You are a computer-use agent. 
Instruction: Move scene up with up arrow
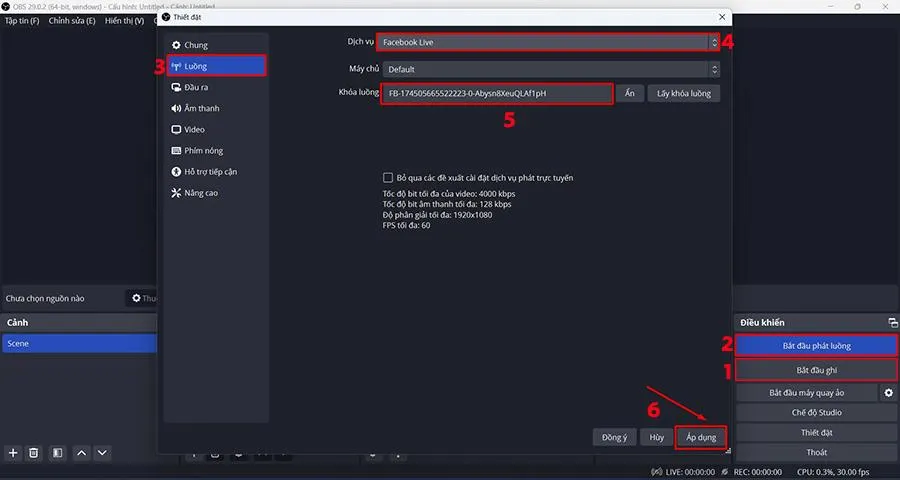(x=82, y=453)
